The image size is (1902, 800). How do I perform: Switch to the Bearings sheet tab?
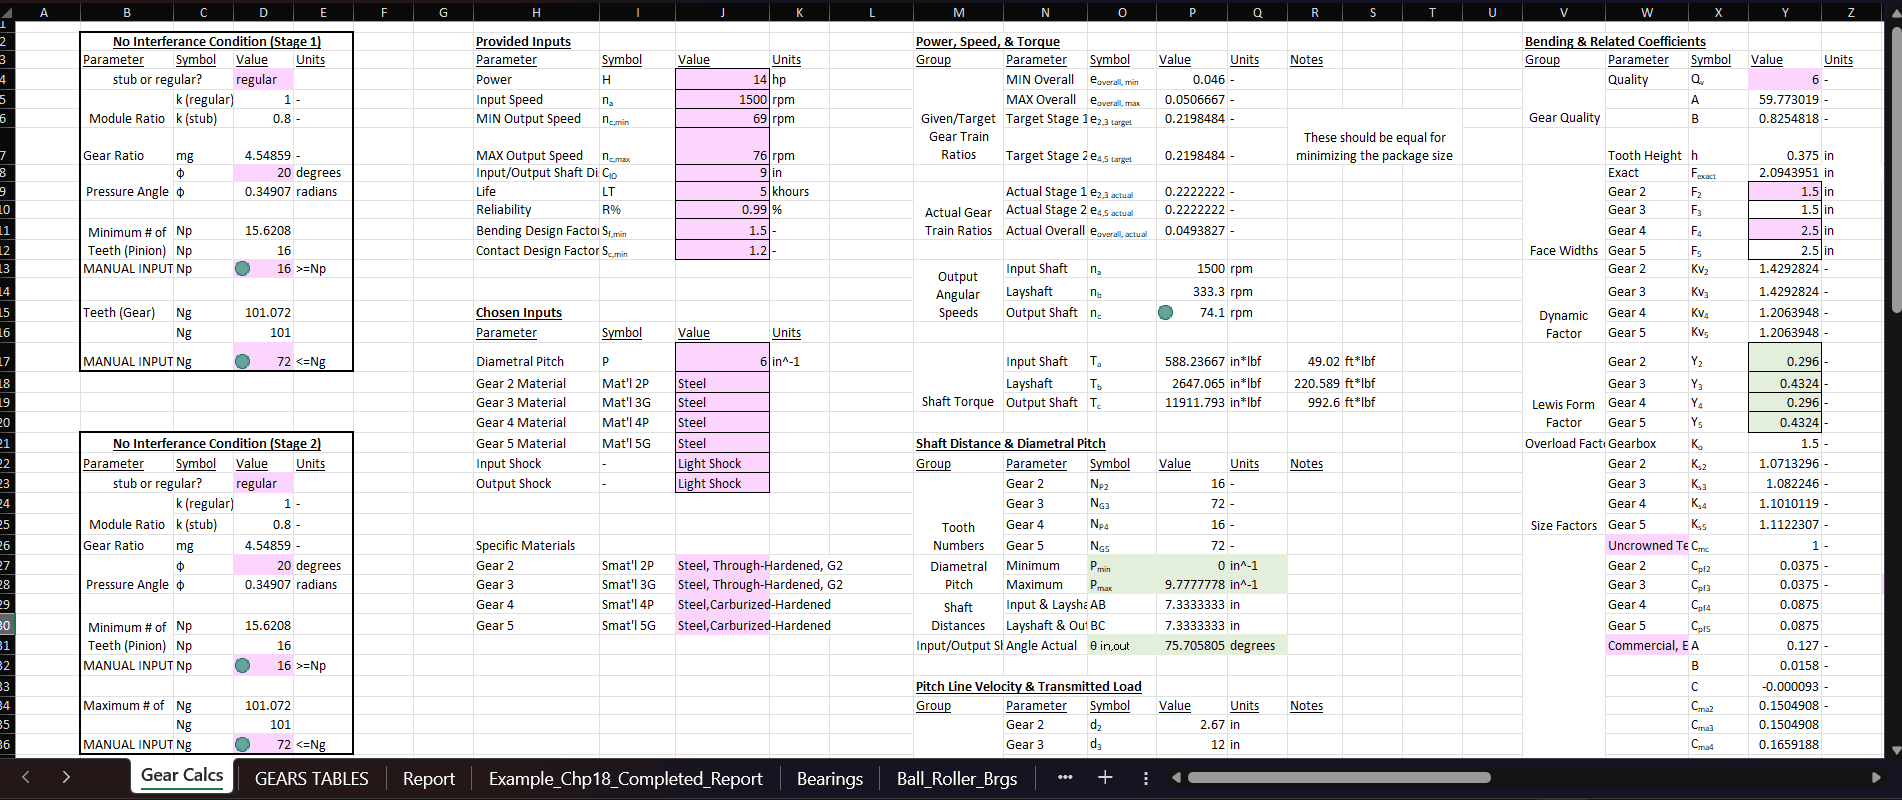[x=829, y=779]
